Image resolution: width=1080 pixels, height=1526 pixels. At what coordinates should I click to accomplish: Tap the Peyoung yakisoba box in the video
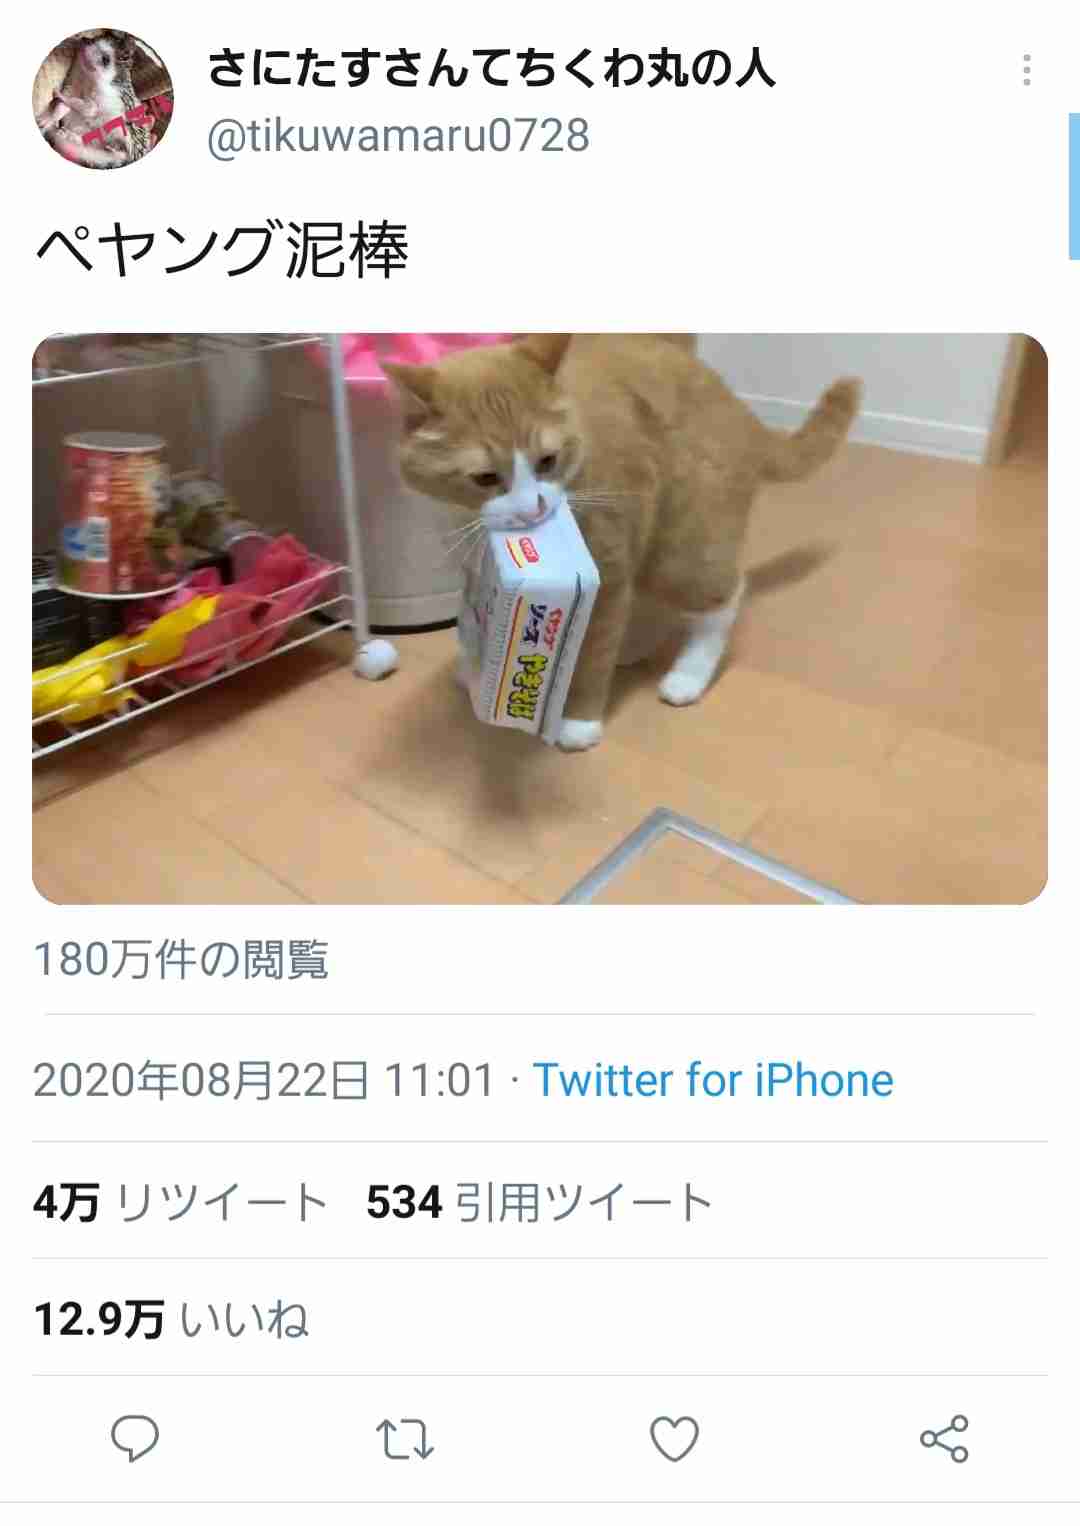[x=527, y=625]
